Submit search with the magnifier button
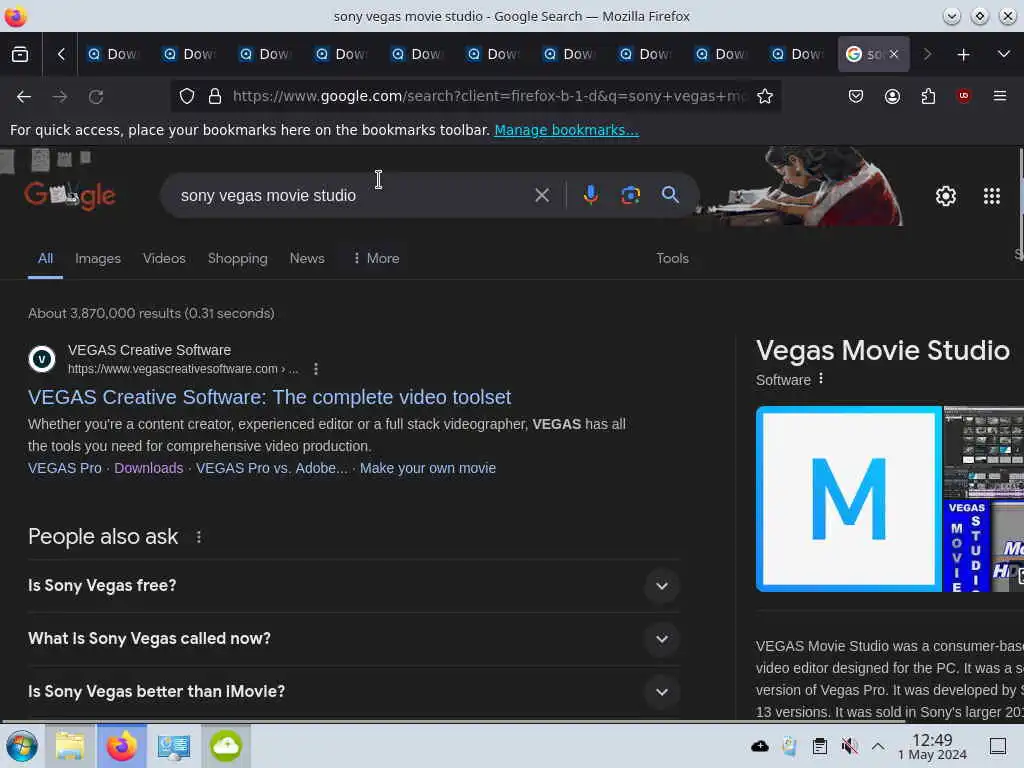1024x768 pixels. (x=670, y=195)
